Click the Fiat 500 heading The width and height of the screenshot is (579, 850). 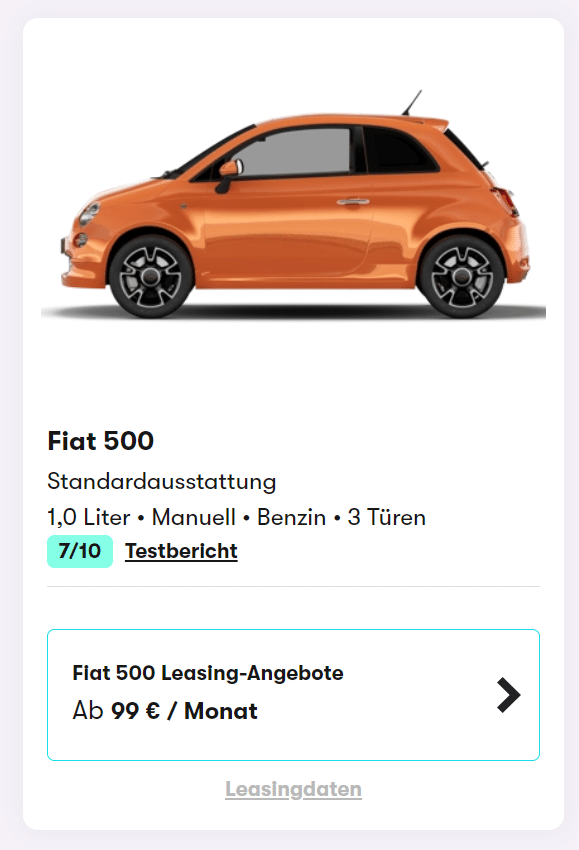click(101, 441)
